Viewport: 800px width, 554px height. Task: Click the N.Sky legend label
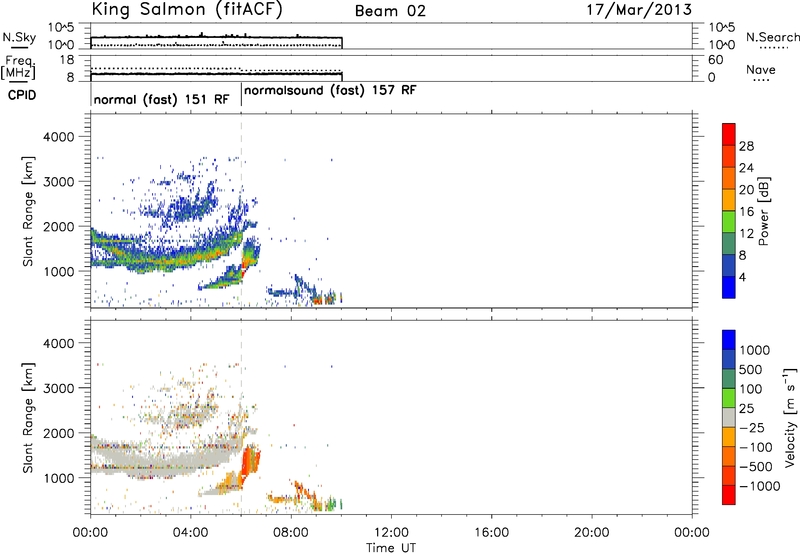pos(19,37)
